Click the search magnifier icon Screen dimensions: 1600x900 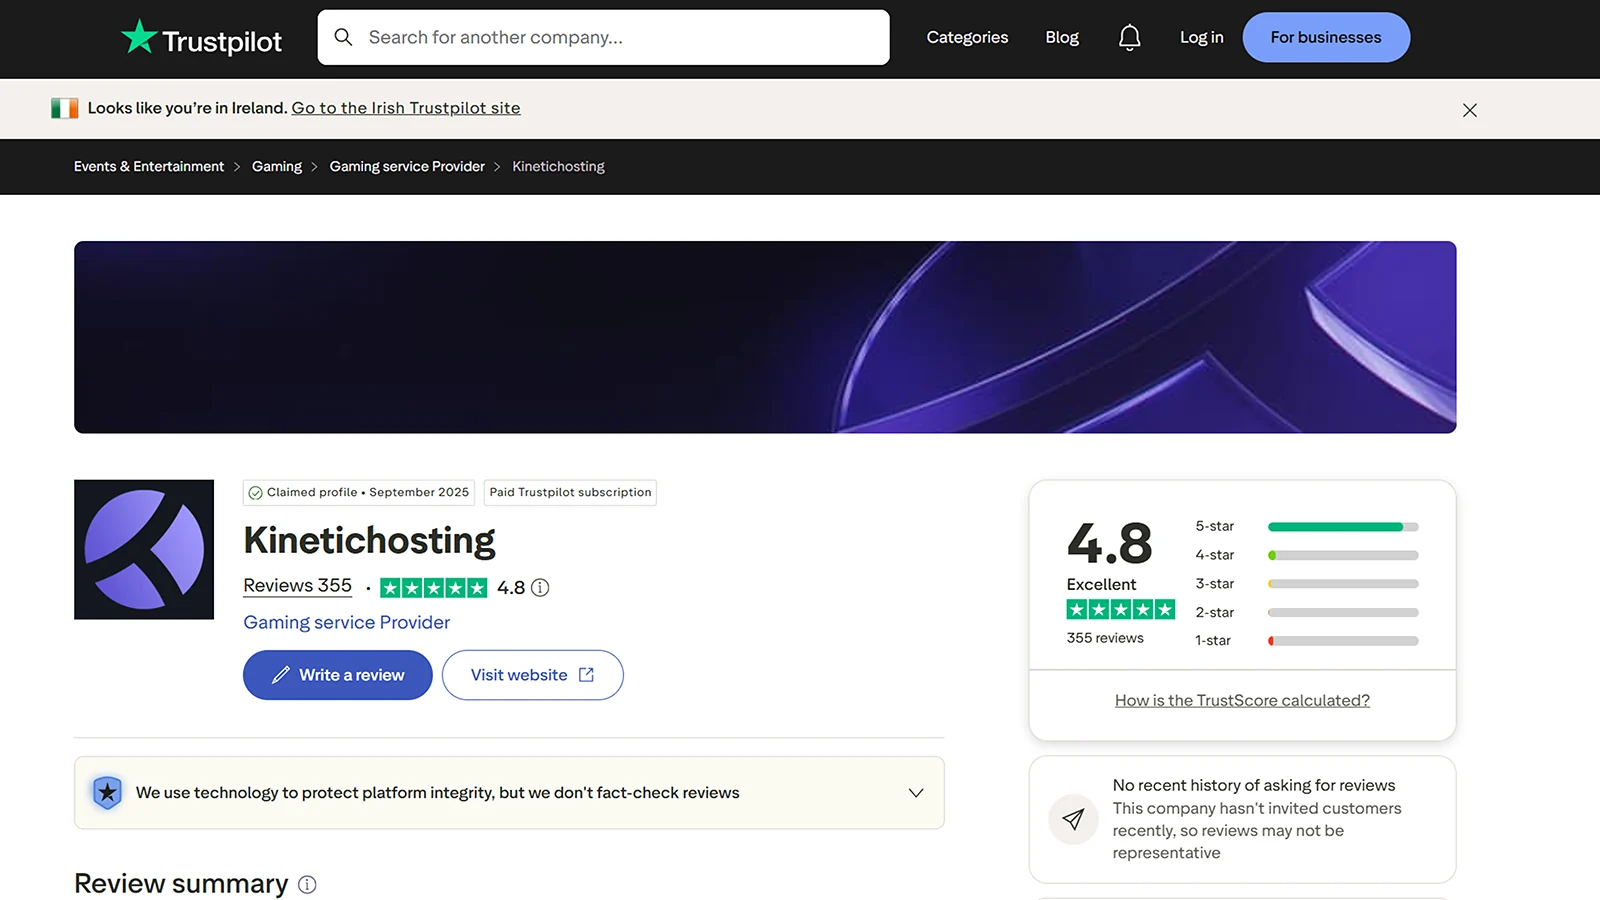343,37
